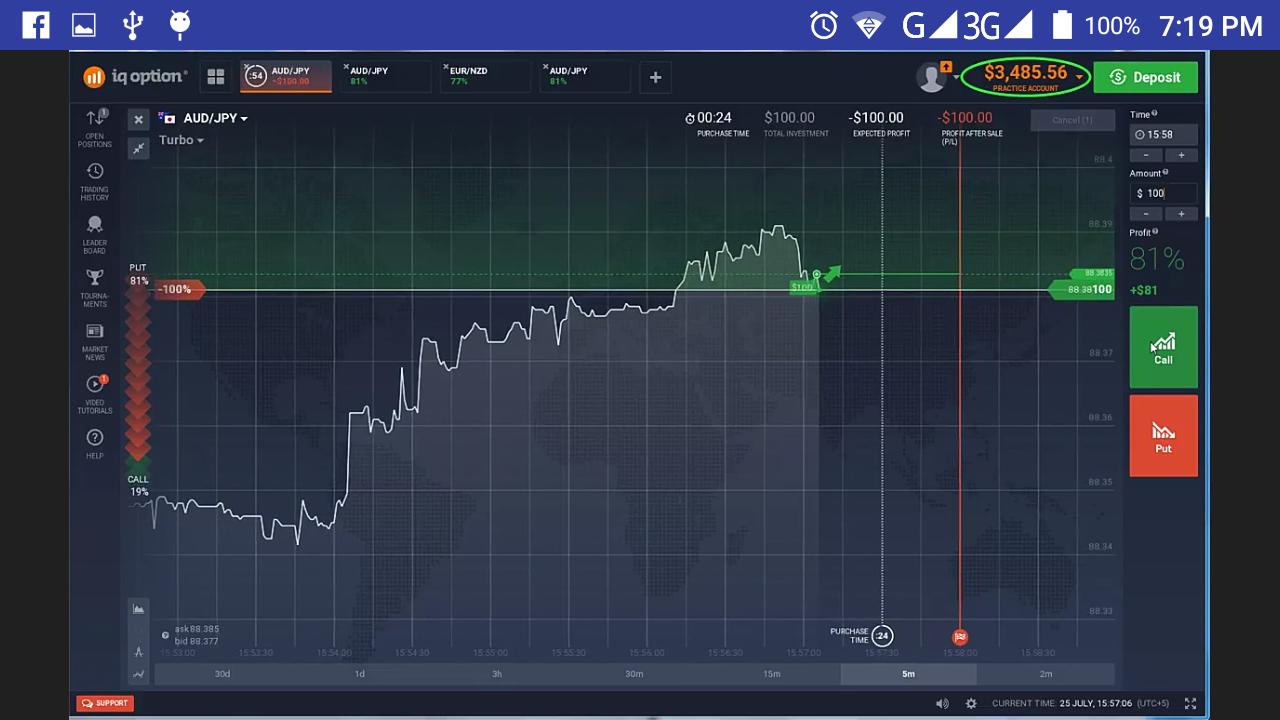Click the user profile avatar
The height and width of the screenshot is (720, 1280).
[x=932, y=77]
